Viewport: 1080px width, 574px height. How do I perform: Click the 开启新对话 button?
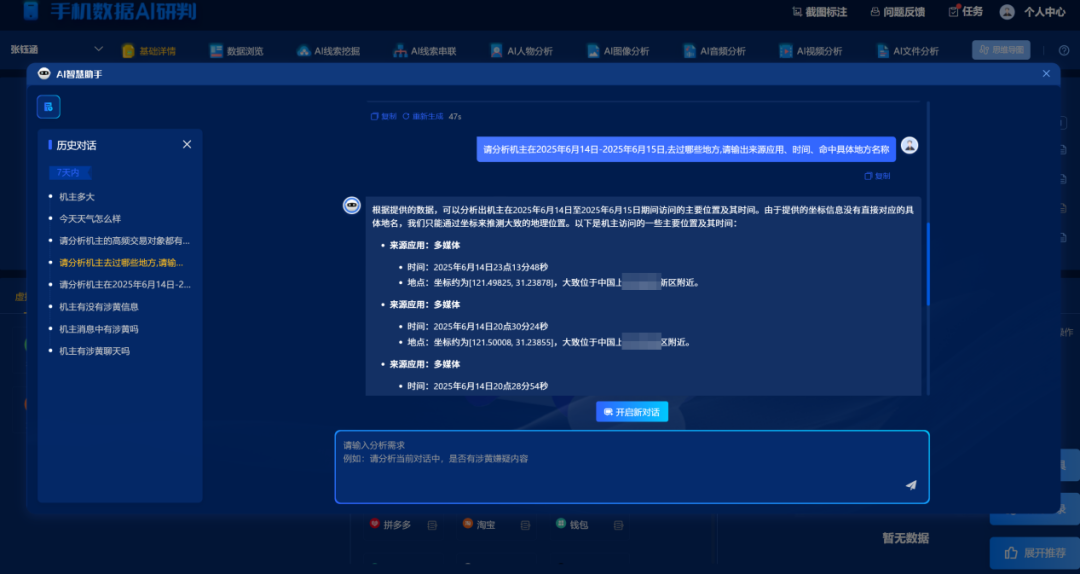pyautogui.click(x=632, y=412)
